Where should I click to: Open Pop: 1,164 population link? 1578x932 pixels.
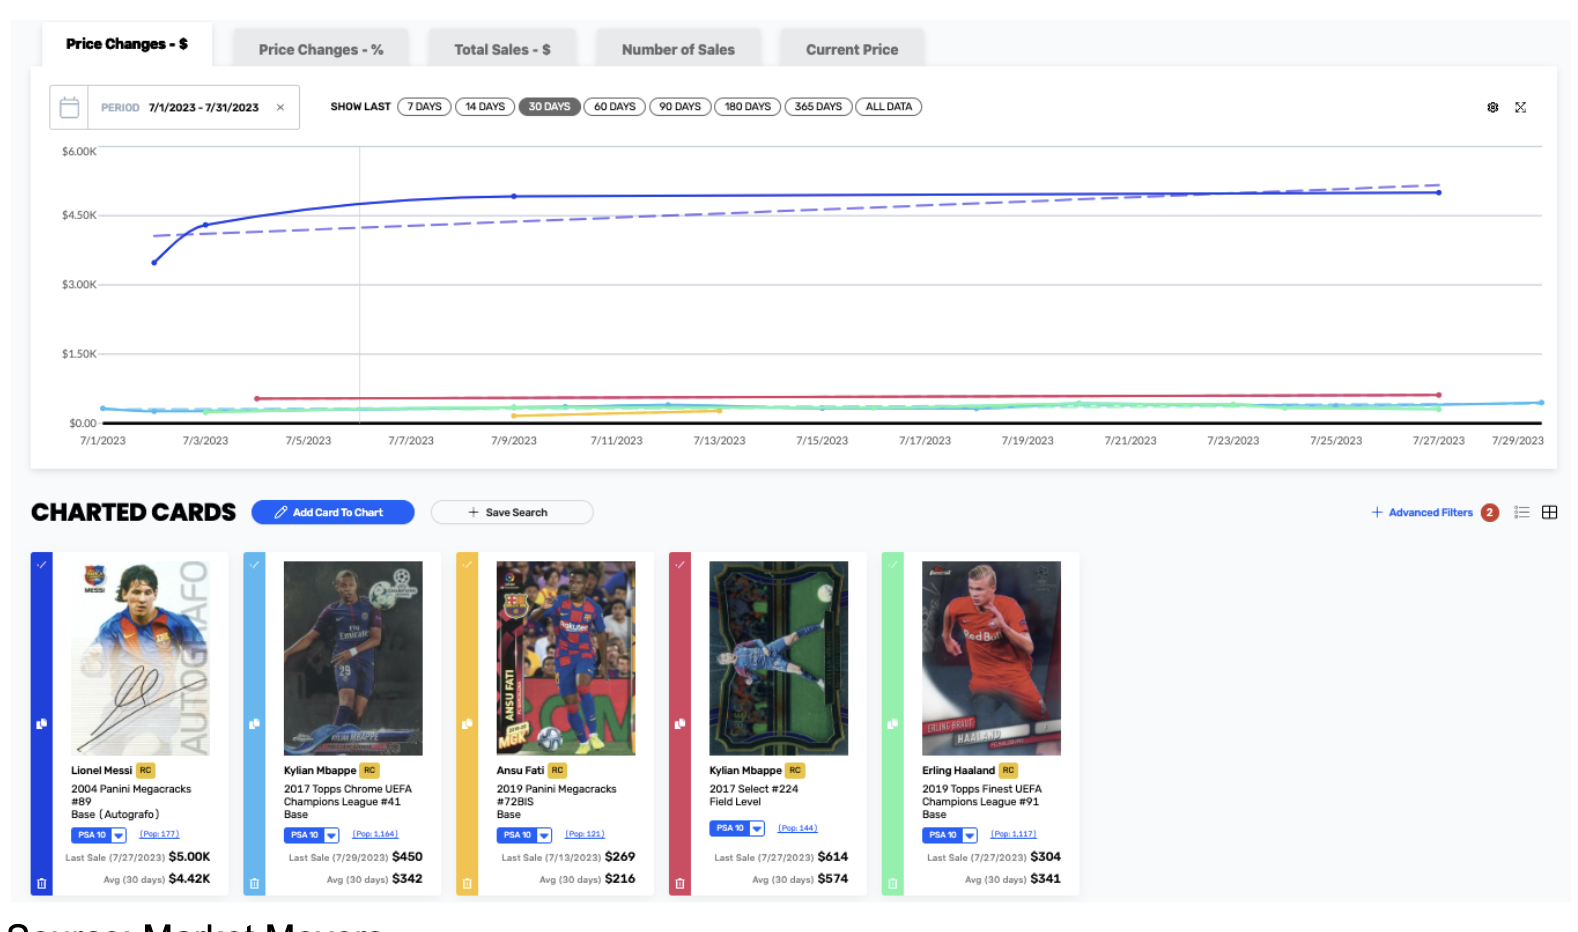375,834
